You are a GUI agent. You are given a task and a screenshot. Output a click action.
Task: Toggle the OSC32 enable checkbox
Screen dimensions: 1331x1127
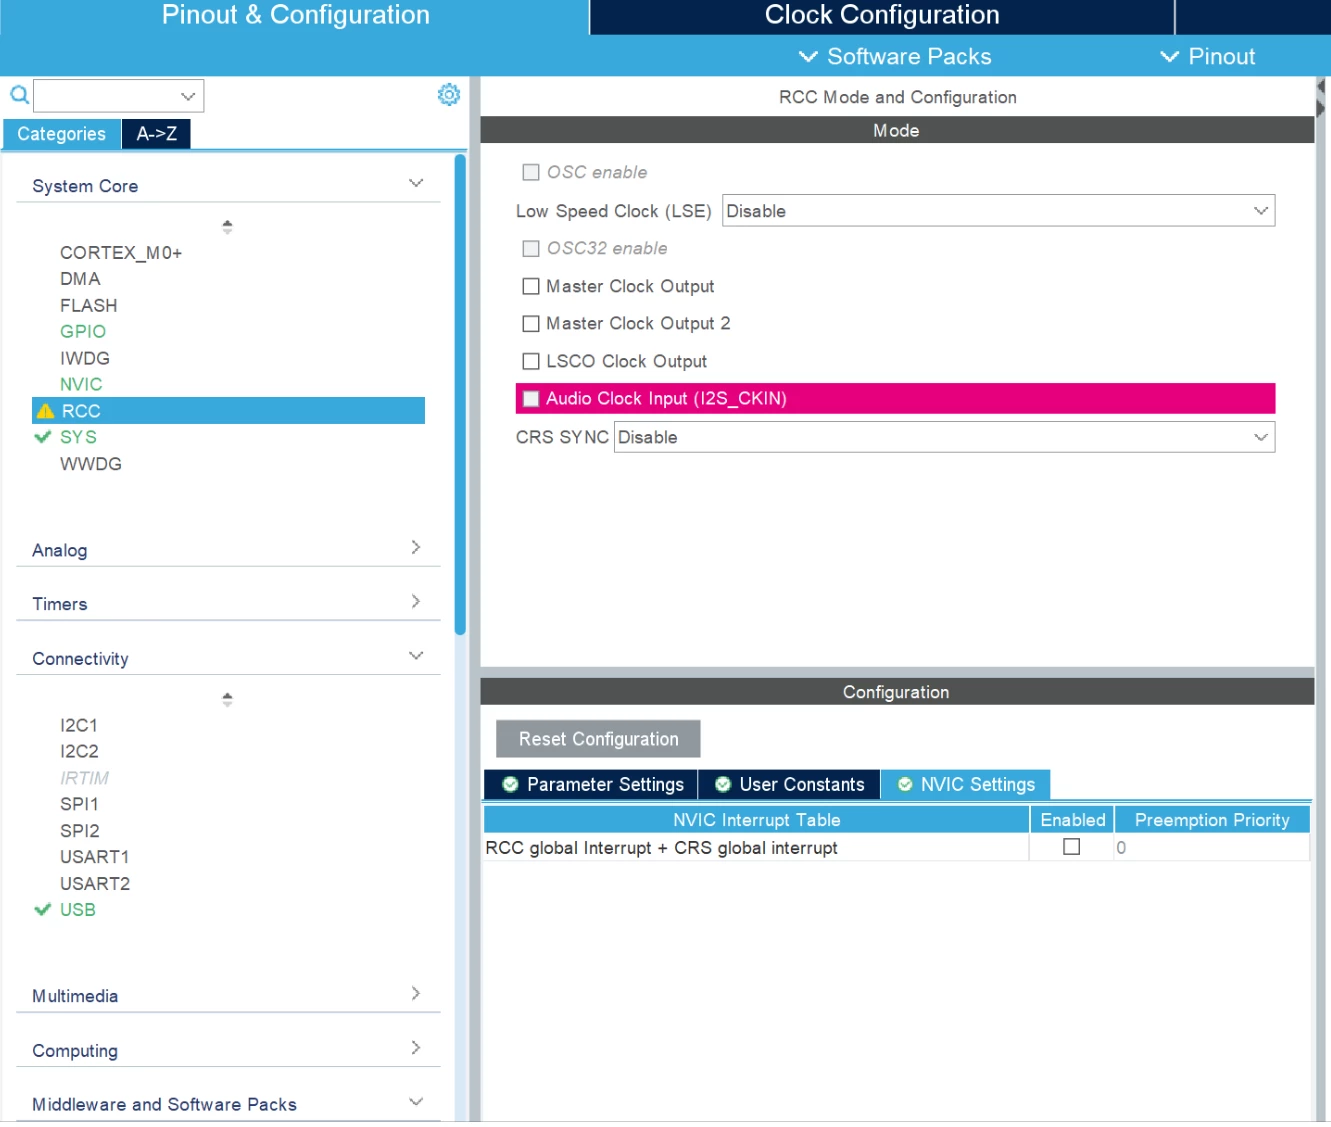[x=531, y=248]
